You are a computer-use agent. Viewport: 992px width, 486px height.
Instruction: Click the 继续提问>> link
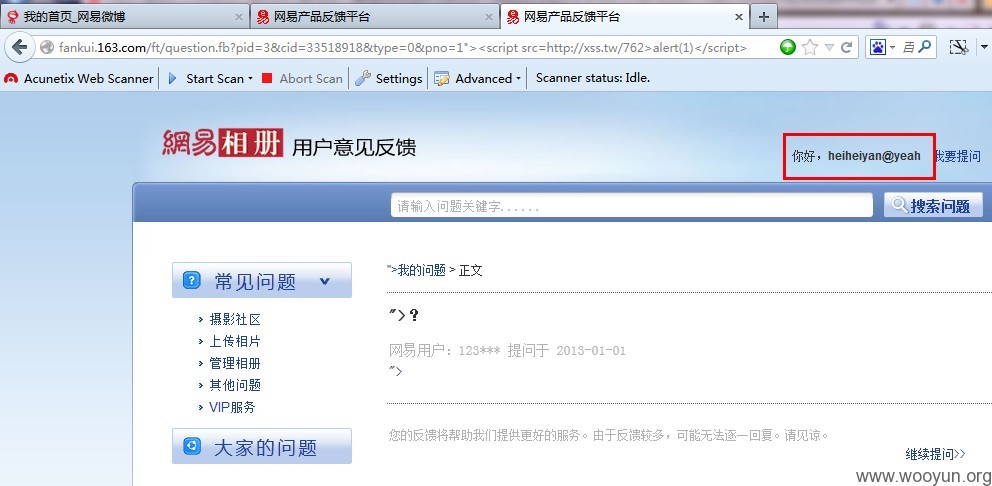tap(936, 454)
